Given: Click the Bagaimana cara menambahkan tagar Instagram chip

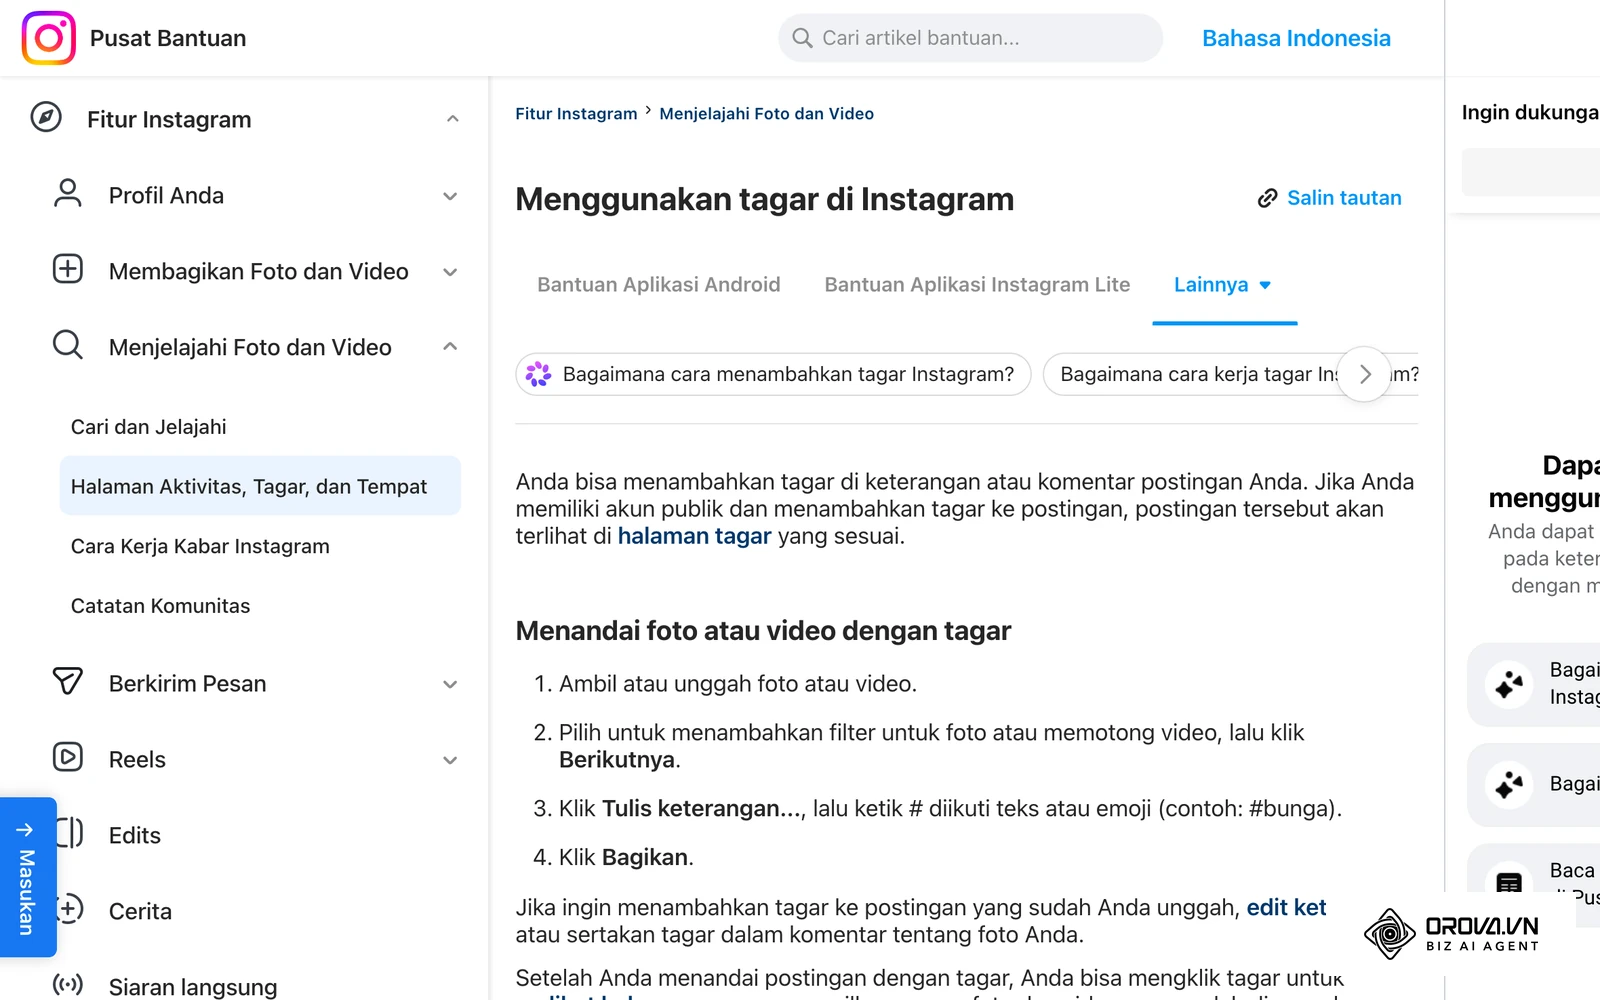Looking at the screenshot, I should tap(773, 374).
